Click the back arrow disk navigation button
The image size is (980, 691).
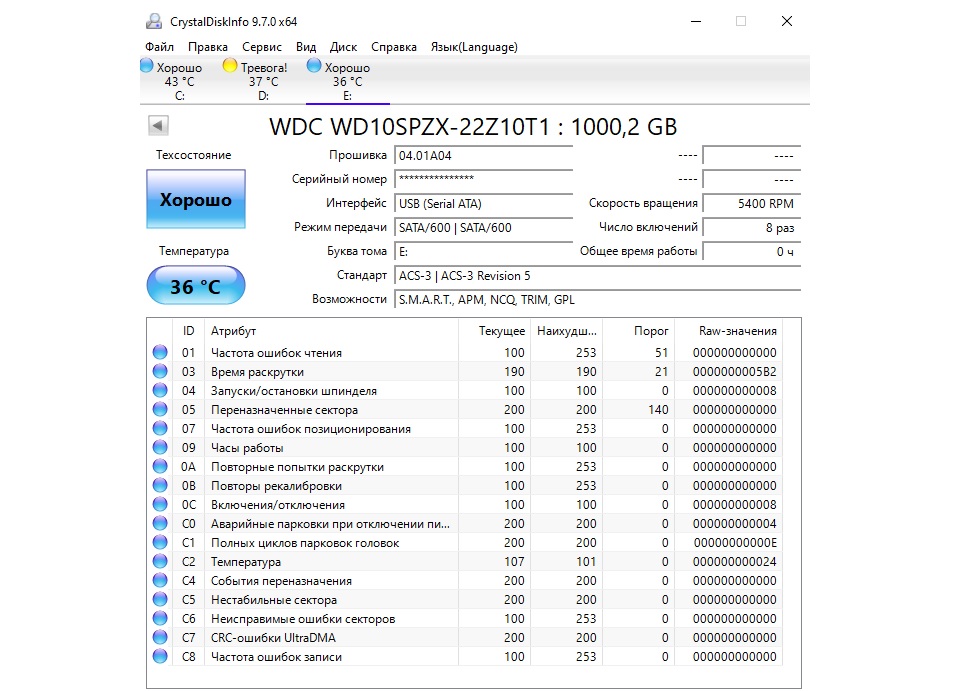click(158, 126)
